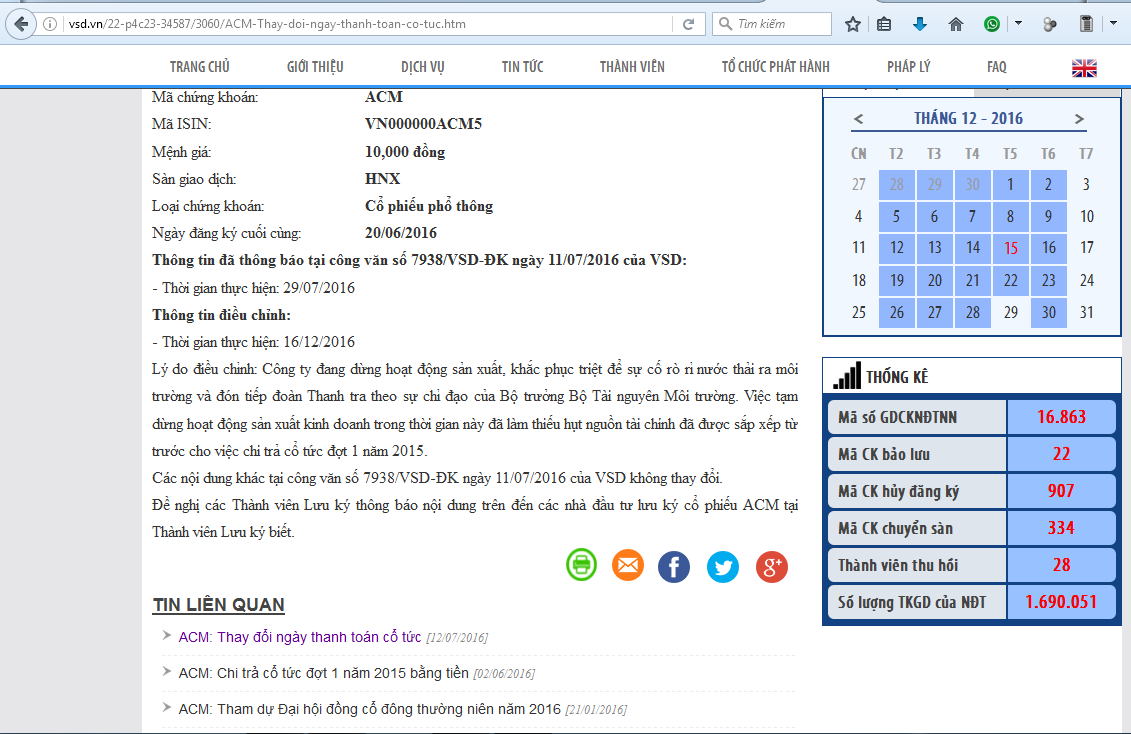The width and height of the screenshot is (1131, 734).
Task: Select calendar day 22
Action: pos(1011,280)
